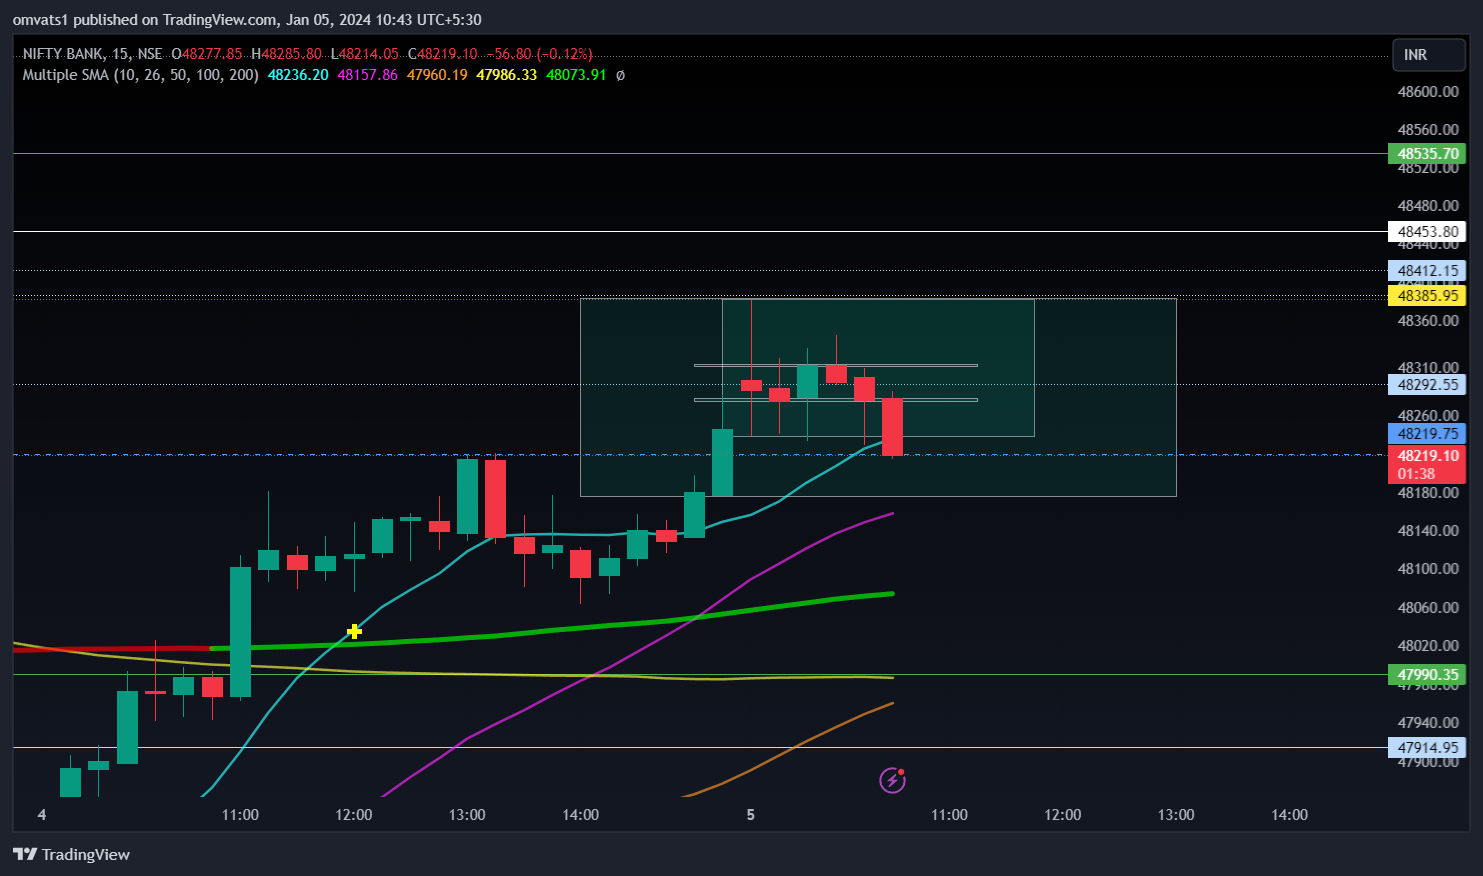Click the close value C48219.10 in header
The width and height of the screenshot is (1483, 876).
(x=443, y=54)
